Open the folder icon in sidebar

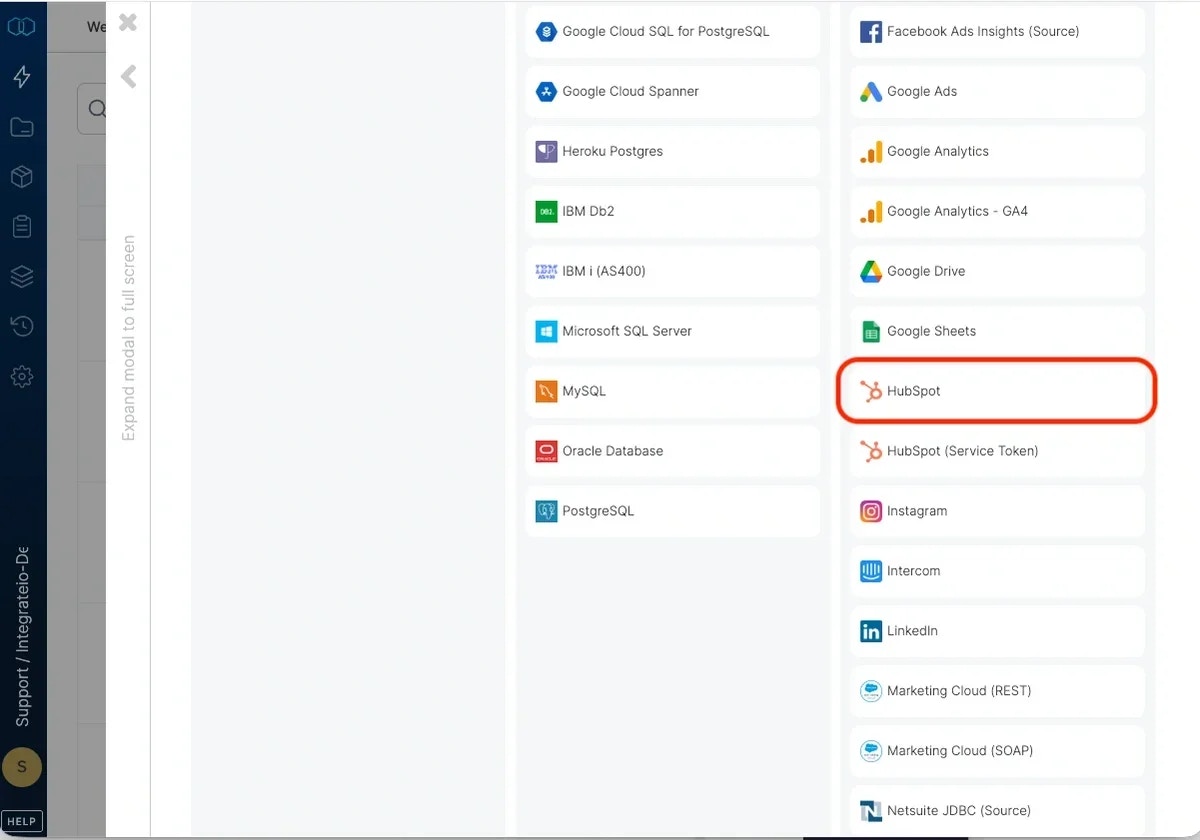coord(22,127)
